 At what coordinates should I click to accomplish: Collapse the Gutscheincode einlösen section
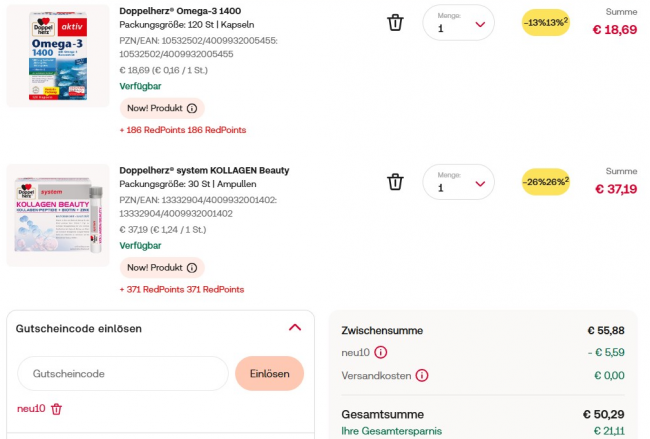point(294,327)
